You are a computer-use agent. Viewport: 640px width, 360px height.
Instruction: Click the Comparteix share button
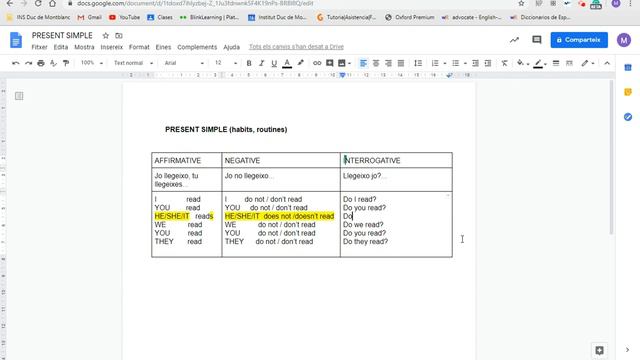tap(579, 40)
